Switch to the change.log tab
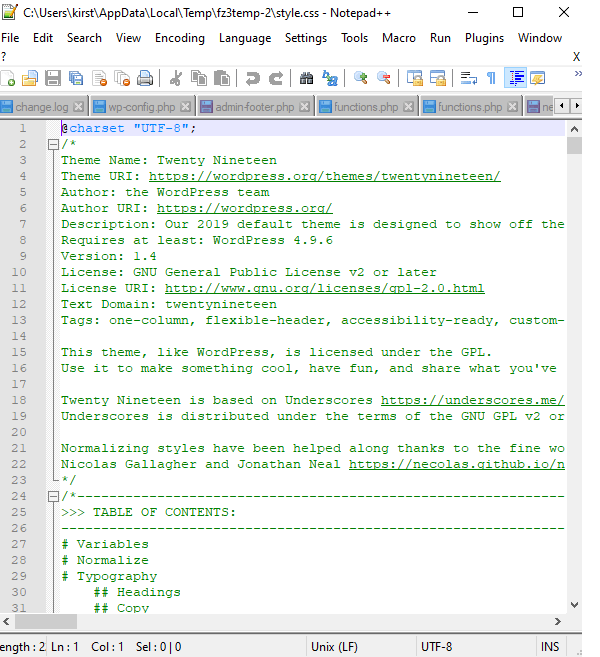 [x=41, y=107]
